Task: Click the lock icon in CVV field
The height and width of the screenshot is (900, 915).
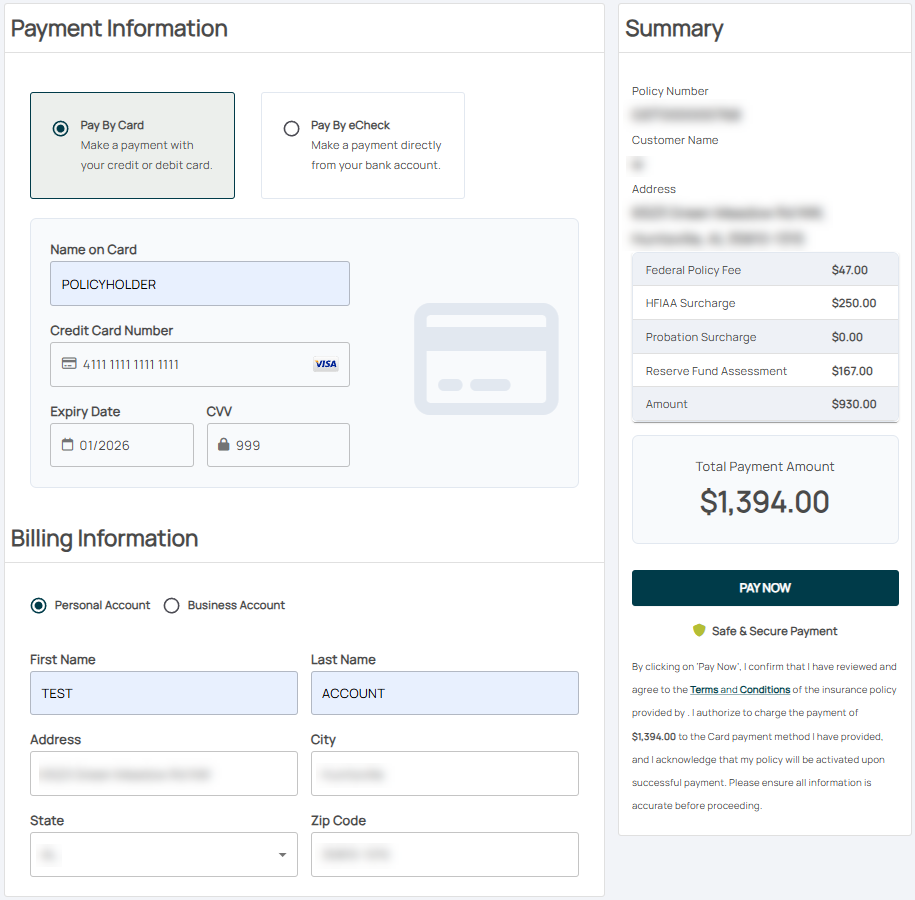Action: point(224,445)
